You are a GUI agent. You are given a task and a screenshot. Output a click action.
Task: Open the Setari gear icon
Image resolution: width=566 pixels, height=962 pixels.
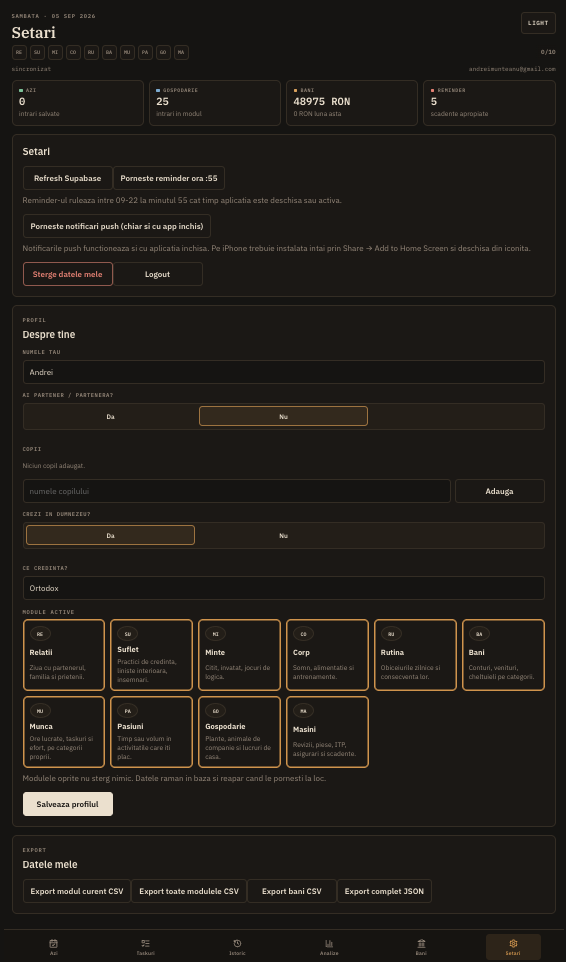click(x=513, y=943)
